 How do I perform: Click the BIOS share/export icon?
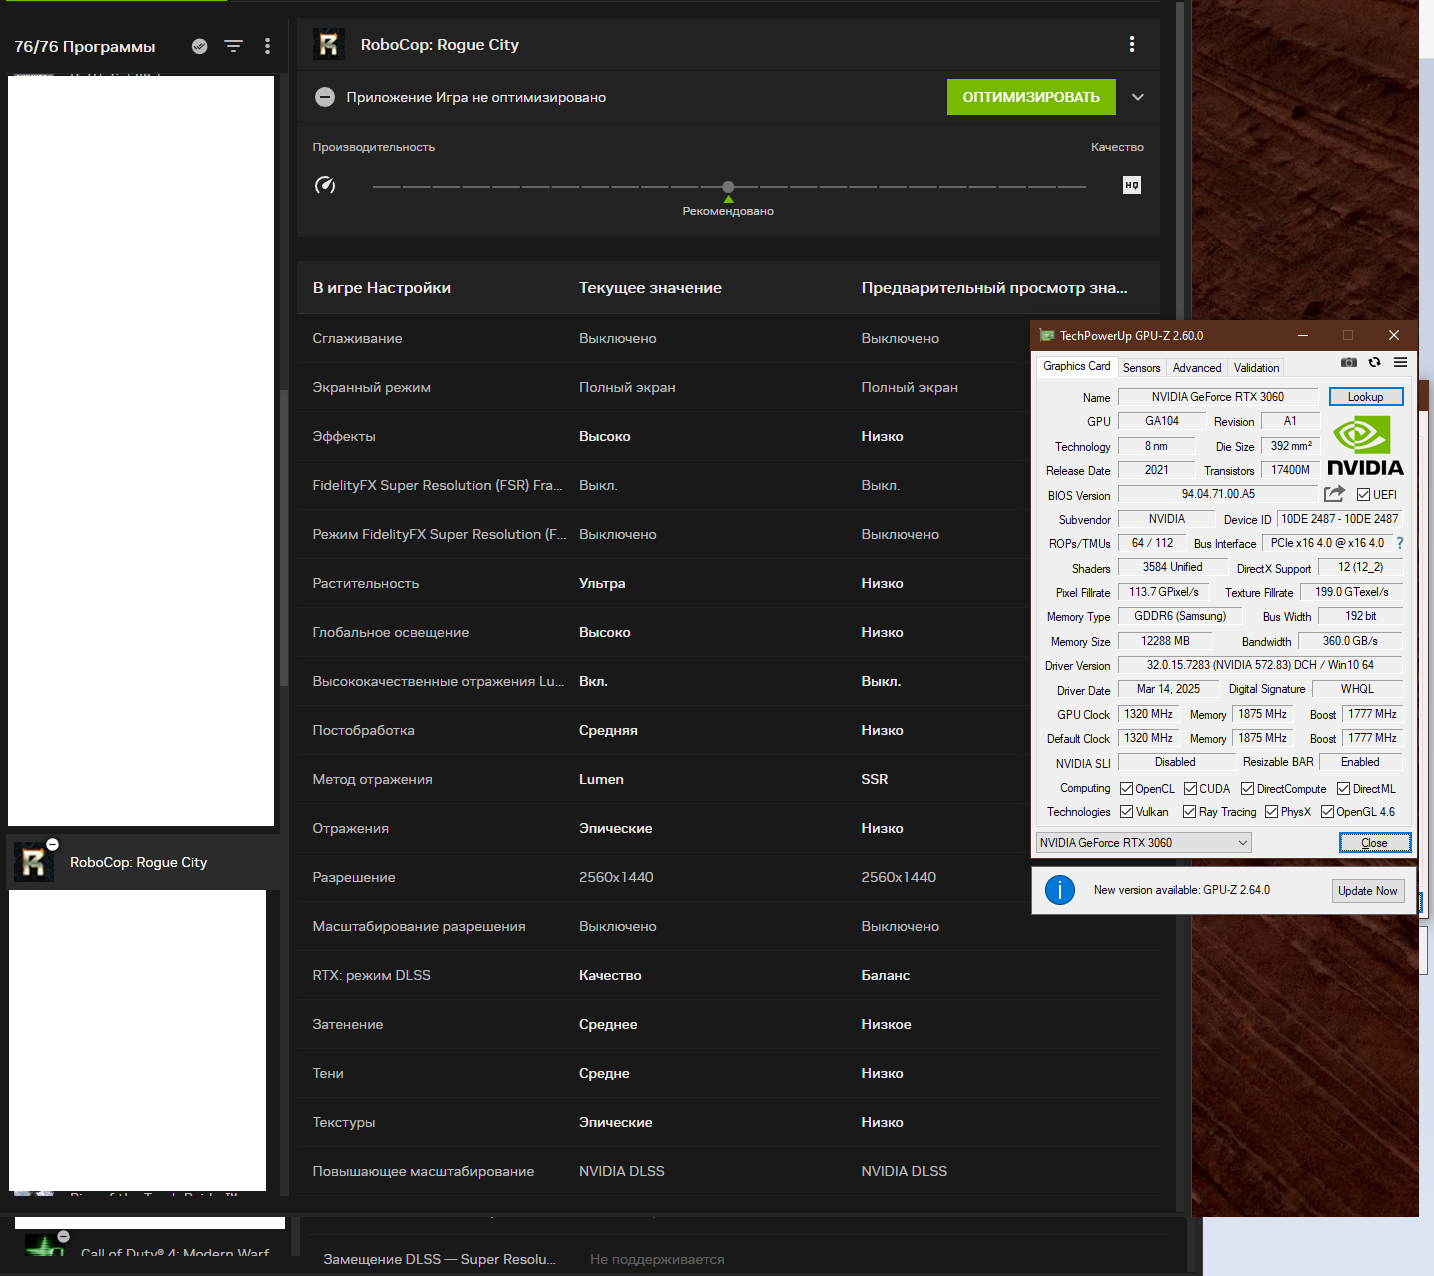(1334, 494)
